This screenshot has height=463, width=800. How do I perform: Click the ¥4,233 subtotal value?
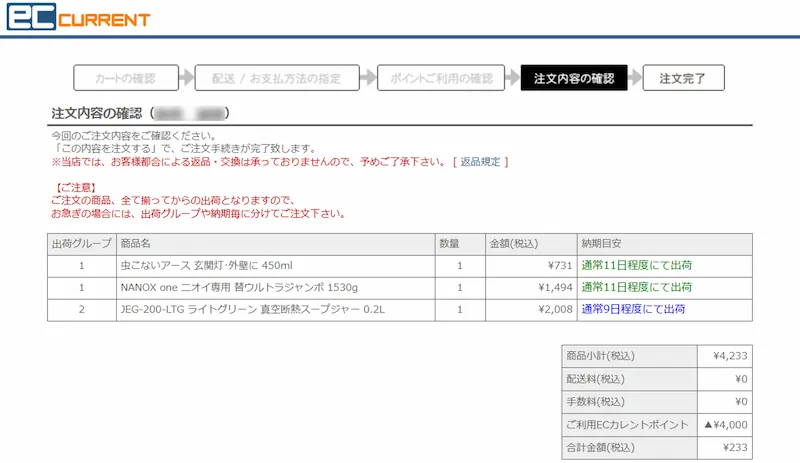coord(730,356)
